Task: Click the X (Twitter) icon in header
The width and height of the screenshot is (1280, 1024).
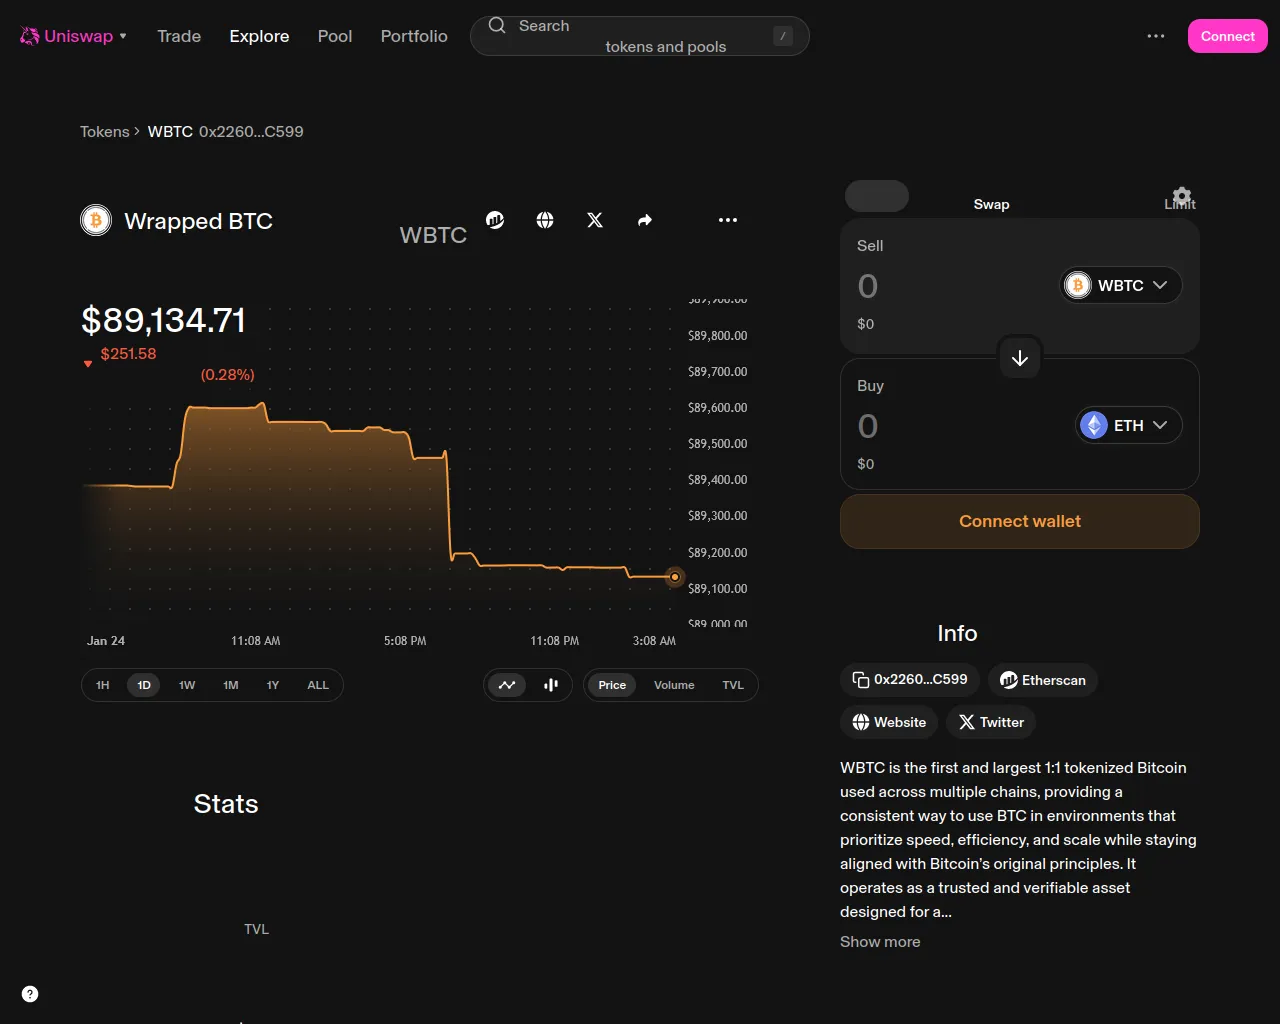Action: tap(595, 220)
